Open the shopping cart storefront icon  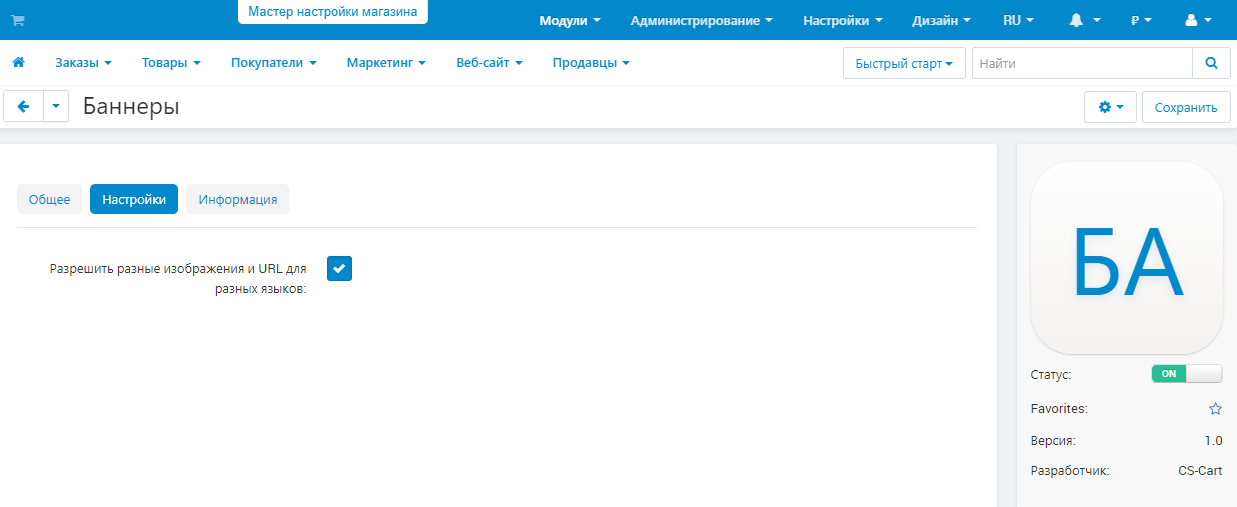[x=18, y=20]
